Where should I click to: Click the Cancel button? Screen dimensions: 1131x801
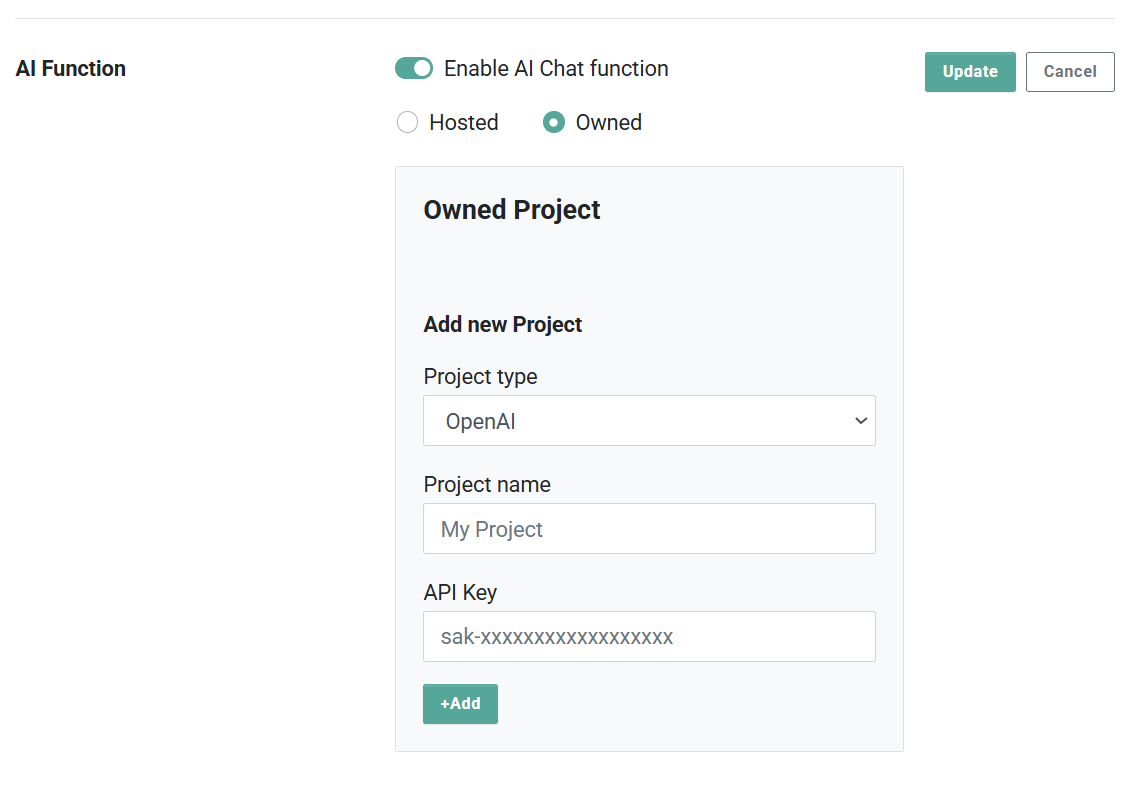(1070, 71)
